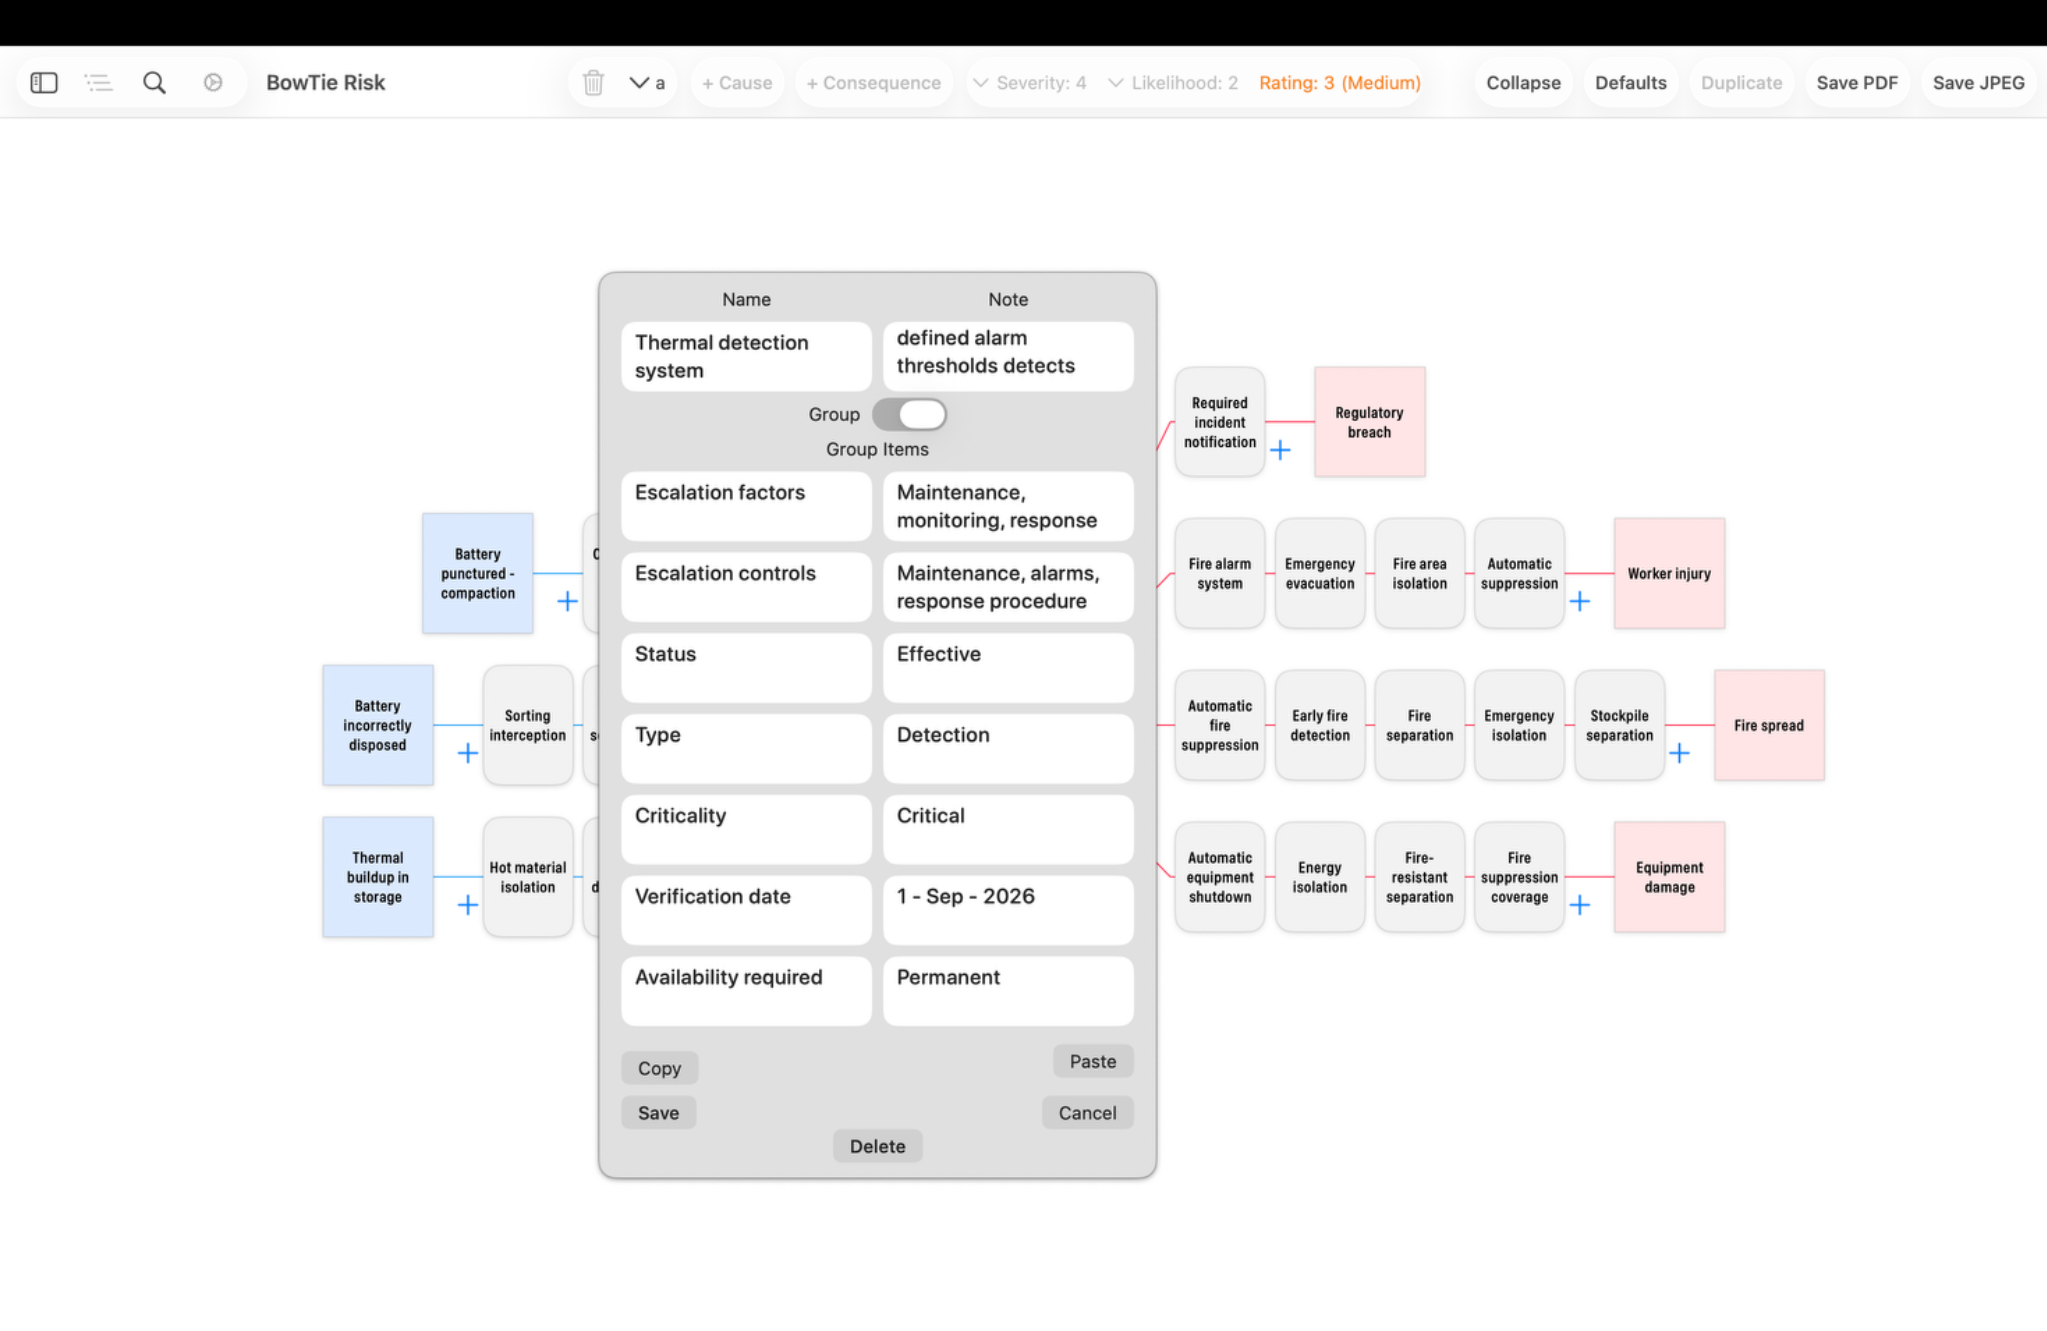Click the Collapse toolbar button
Screen dimensions: 2047x1331
tap(1523, 83)
